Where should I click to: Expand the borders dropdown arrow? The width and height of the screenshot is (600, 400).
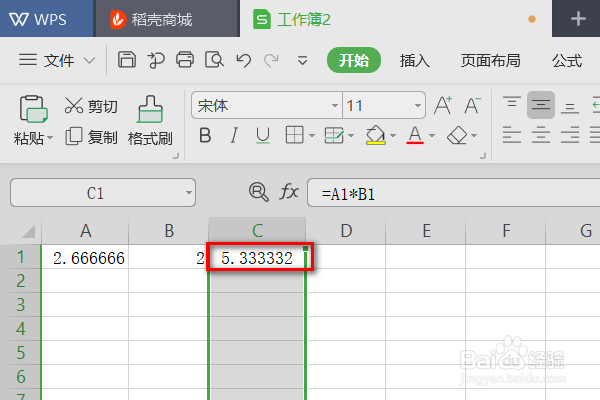(x=312, y=136)
